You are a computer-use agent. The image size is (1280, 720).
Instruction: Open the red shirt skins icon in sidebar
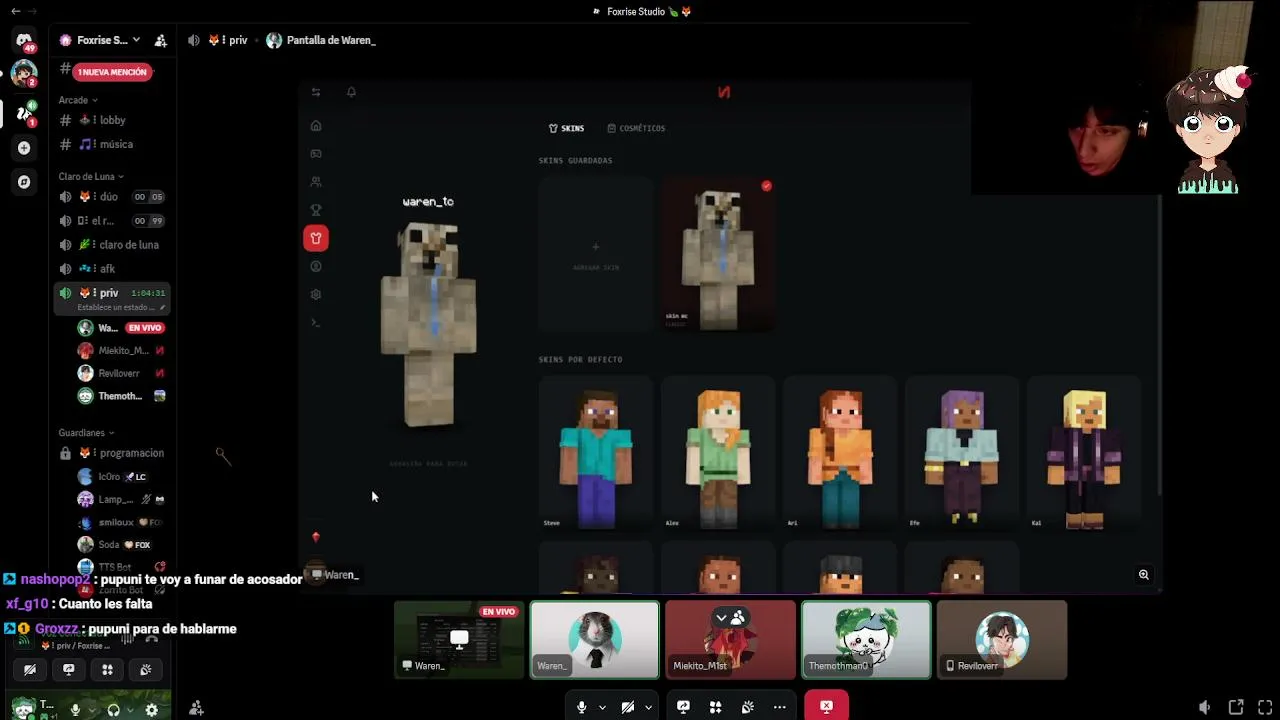316,238
